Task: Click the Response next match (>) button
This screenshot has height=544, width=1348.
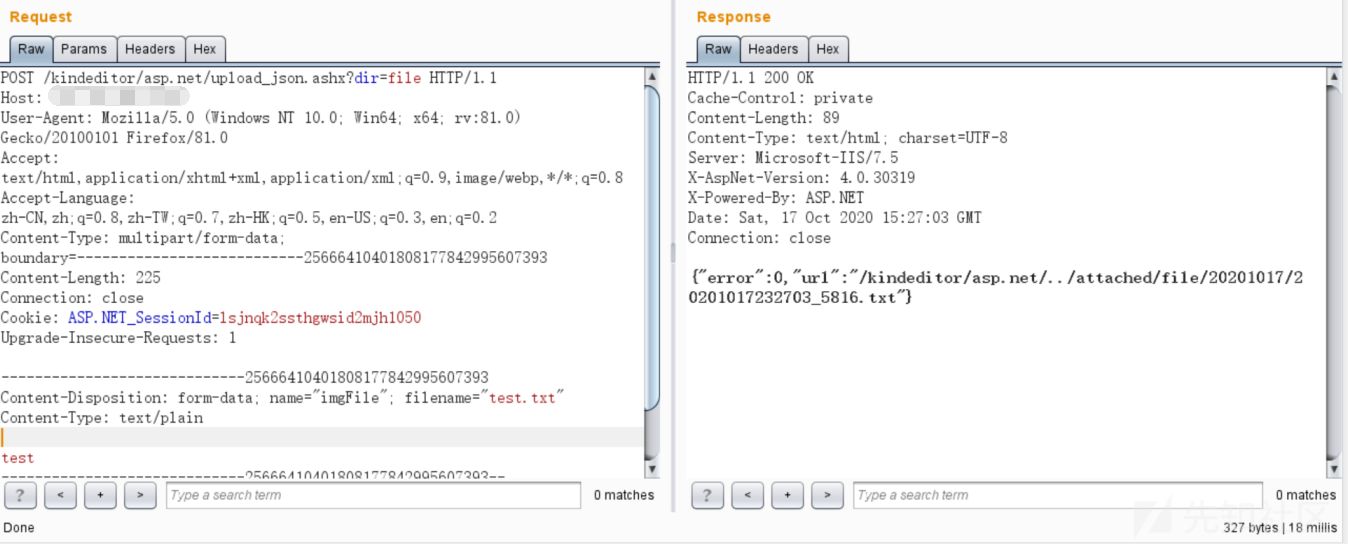Action: click(827, 495)
